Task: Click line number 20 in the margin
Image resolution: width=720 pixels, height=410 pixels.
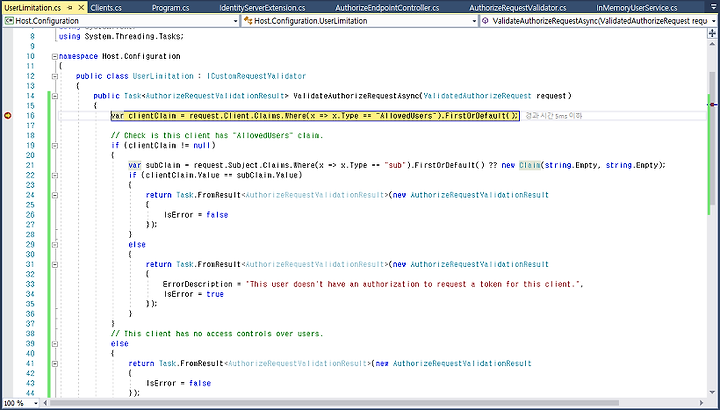Action: coord(30,155)
